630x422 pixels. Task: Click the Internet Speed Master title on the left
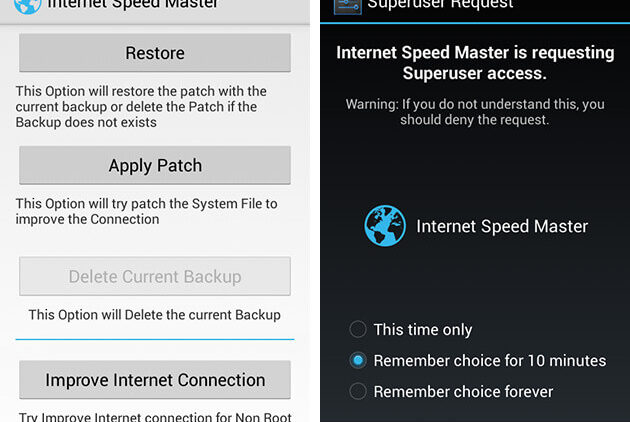point(133,4)
